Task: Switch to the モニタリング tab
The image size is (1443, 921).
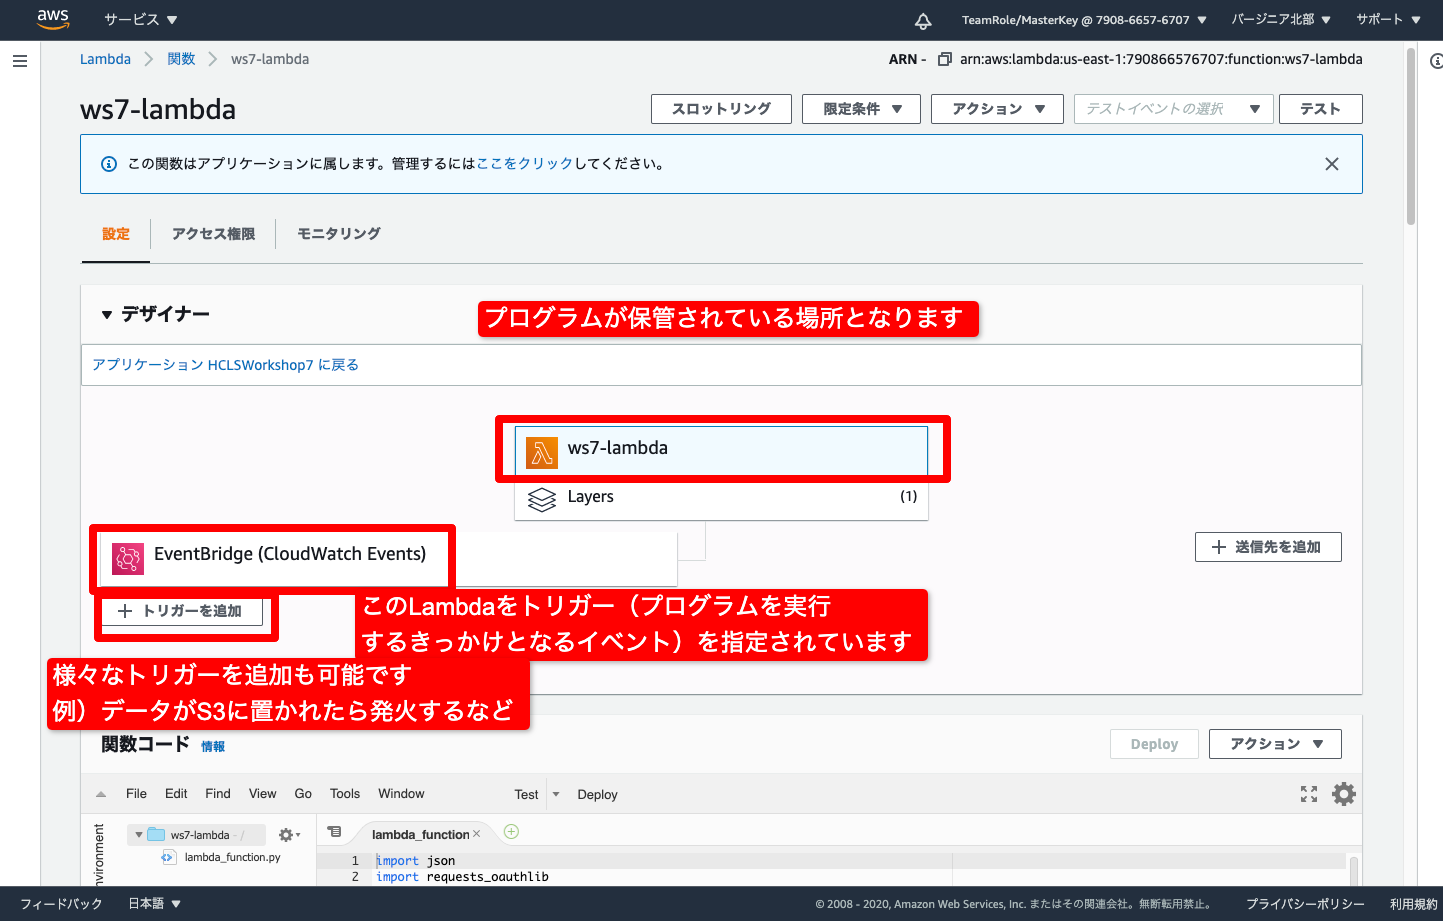Action: 338,234
